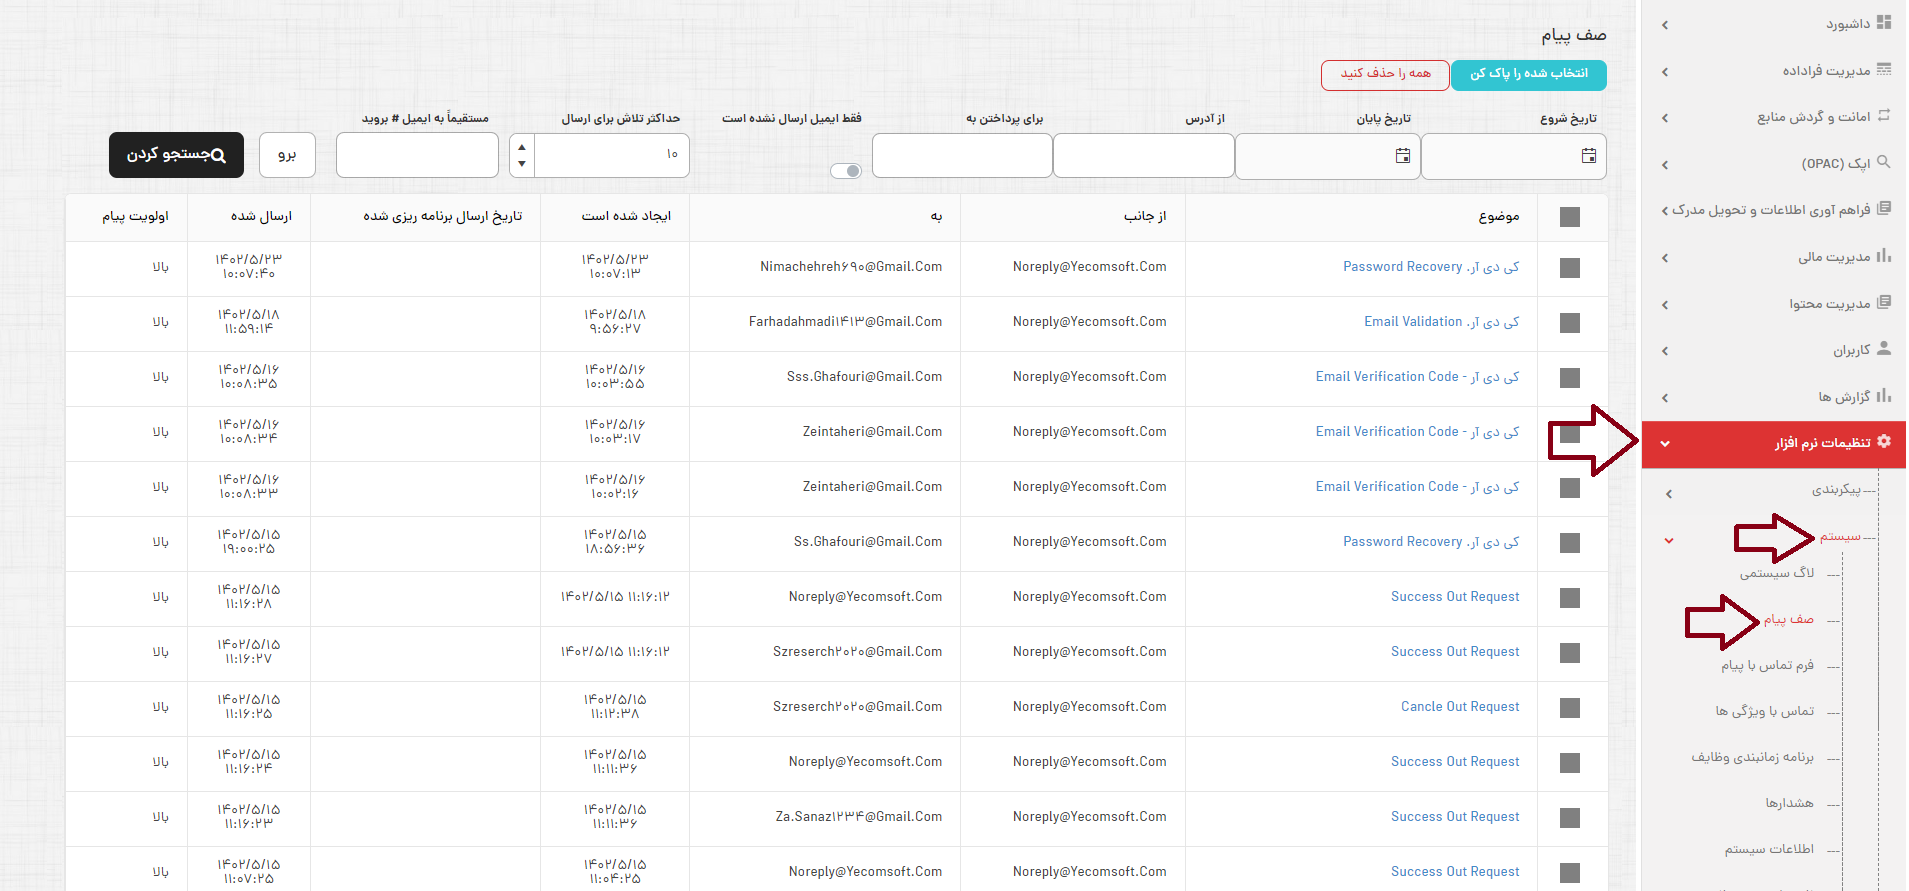Viewport: 1909px width, 891px height.
Task: Expand the configuration submenu chevron
Action: point(1668,494)
